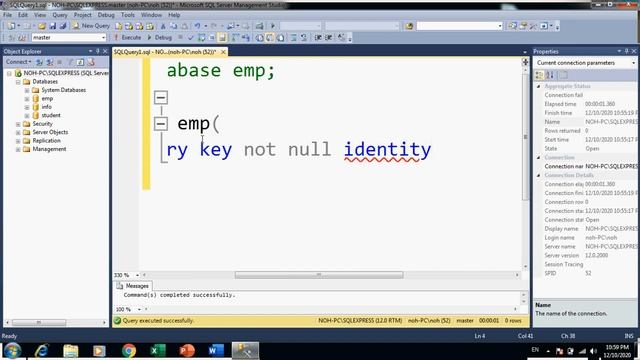Collapse the Databases tree node

[18, 82]
